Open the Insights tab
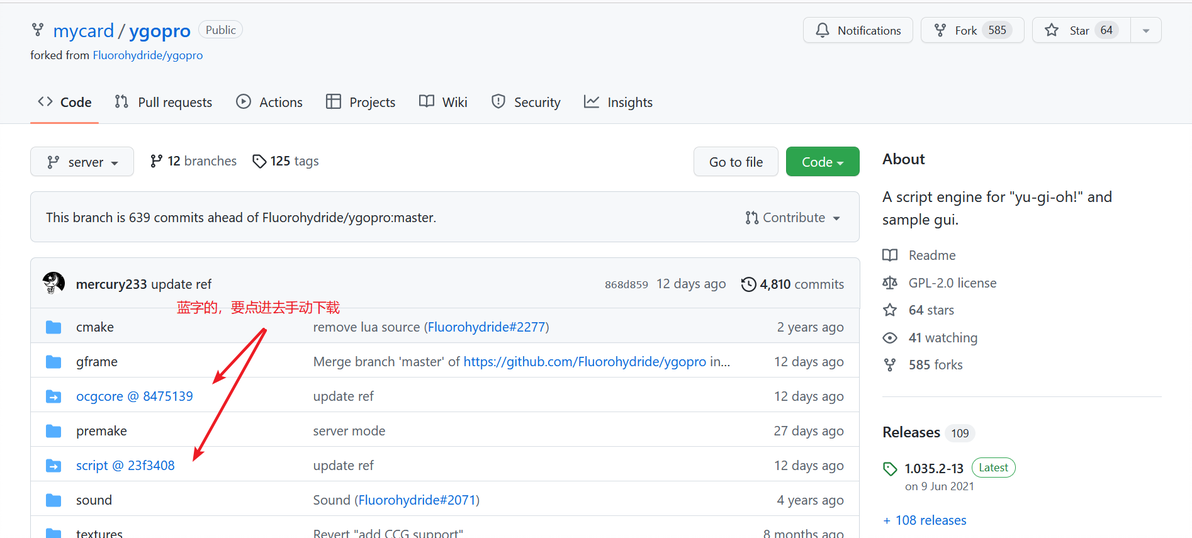Screen dimensions: 1192x538 [x=618, y=102]
